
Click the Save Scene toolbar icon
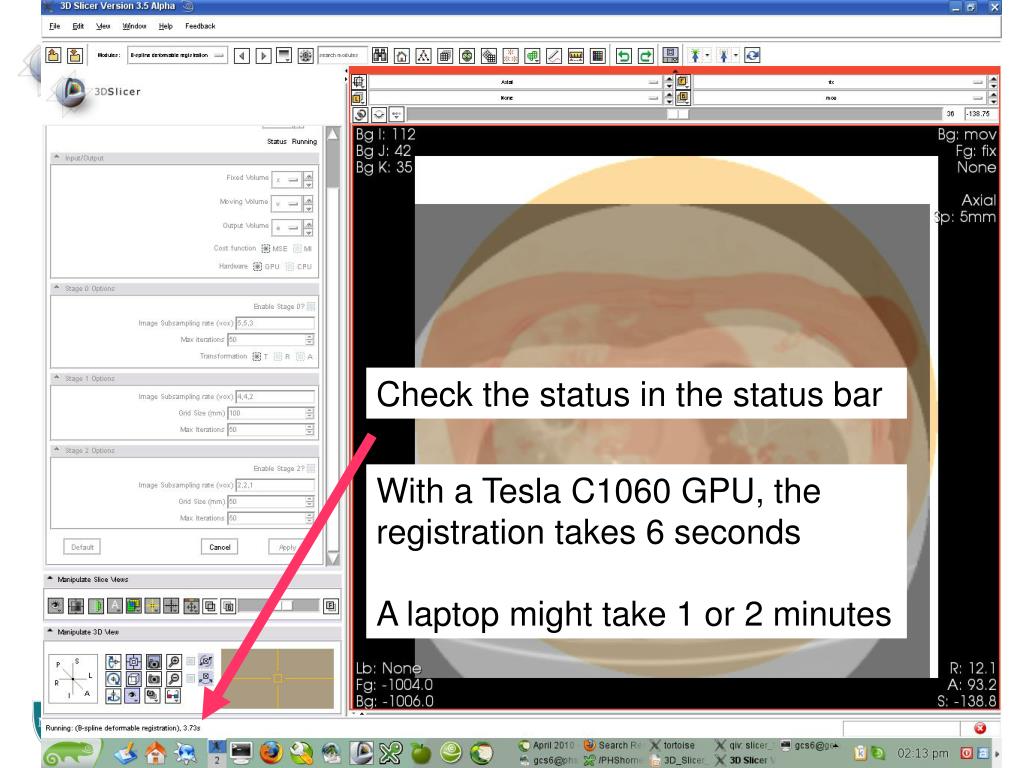[75, 56]
